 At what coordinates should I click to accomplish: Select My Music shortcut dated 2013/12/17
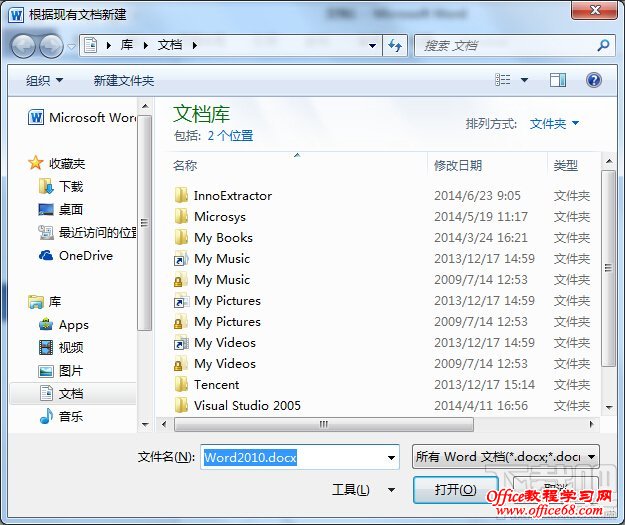(x=212, y=259)
